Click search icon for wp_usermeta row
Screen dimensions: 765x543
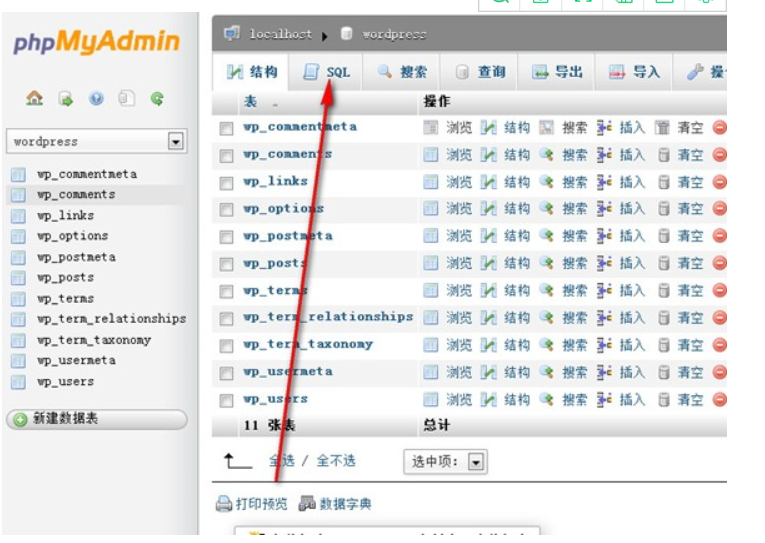click(546, 373)
